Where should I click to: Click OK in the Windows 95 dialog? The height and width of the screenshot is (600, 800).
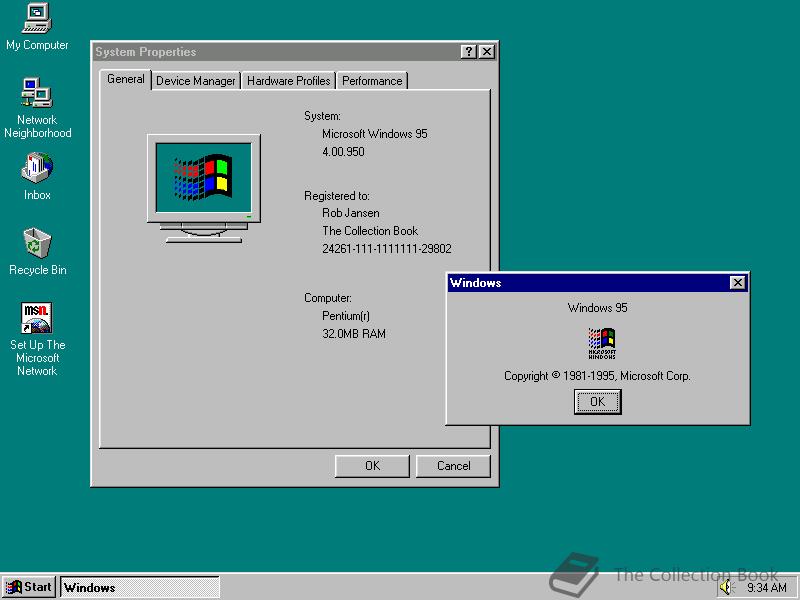pos(597,402)
